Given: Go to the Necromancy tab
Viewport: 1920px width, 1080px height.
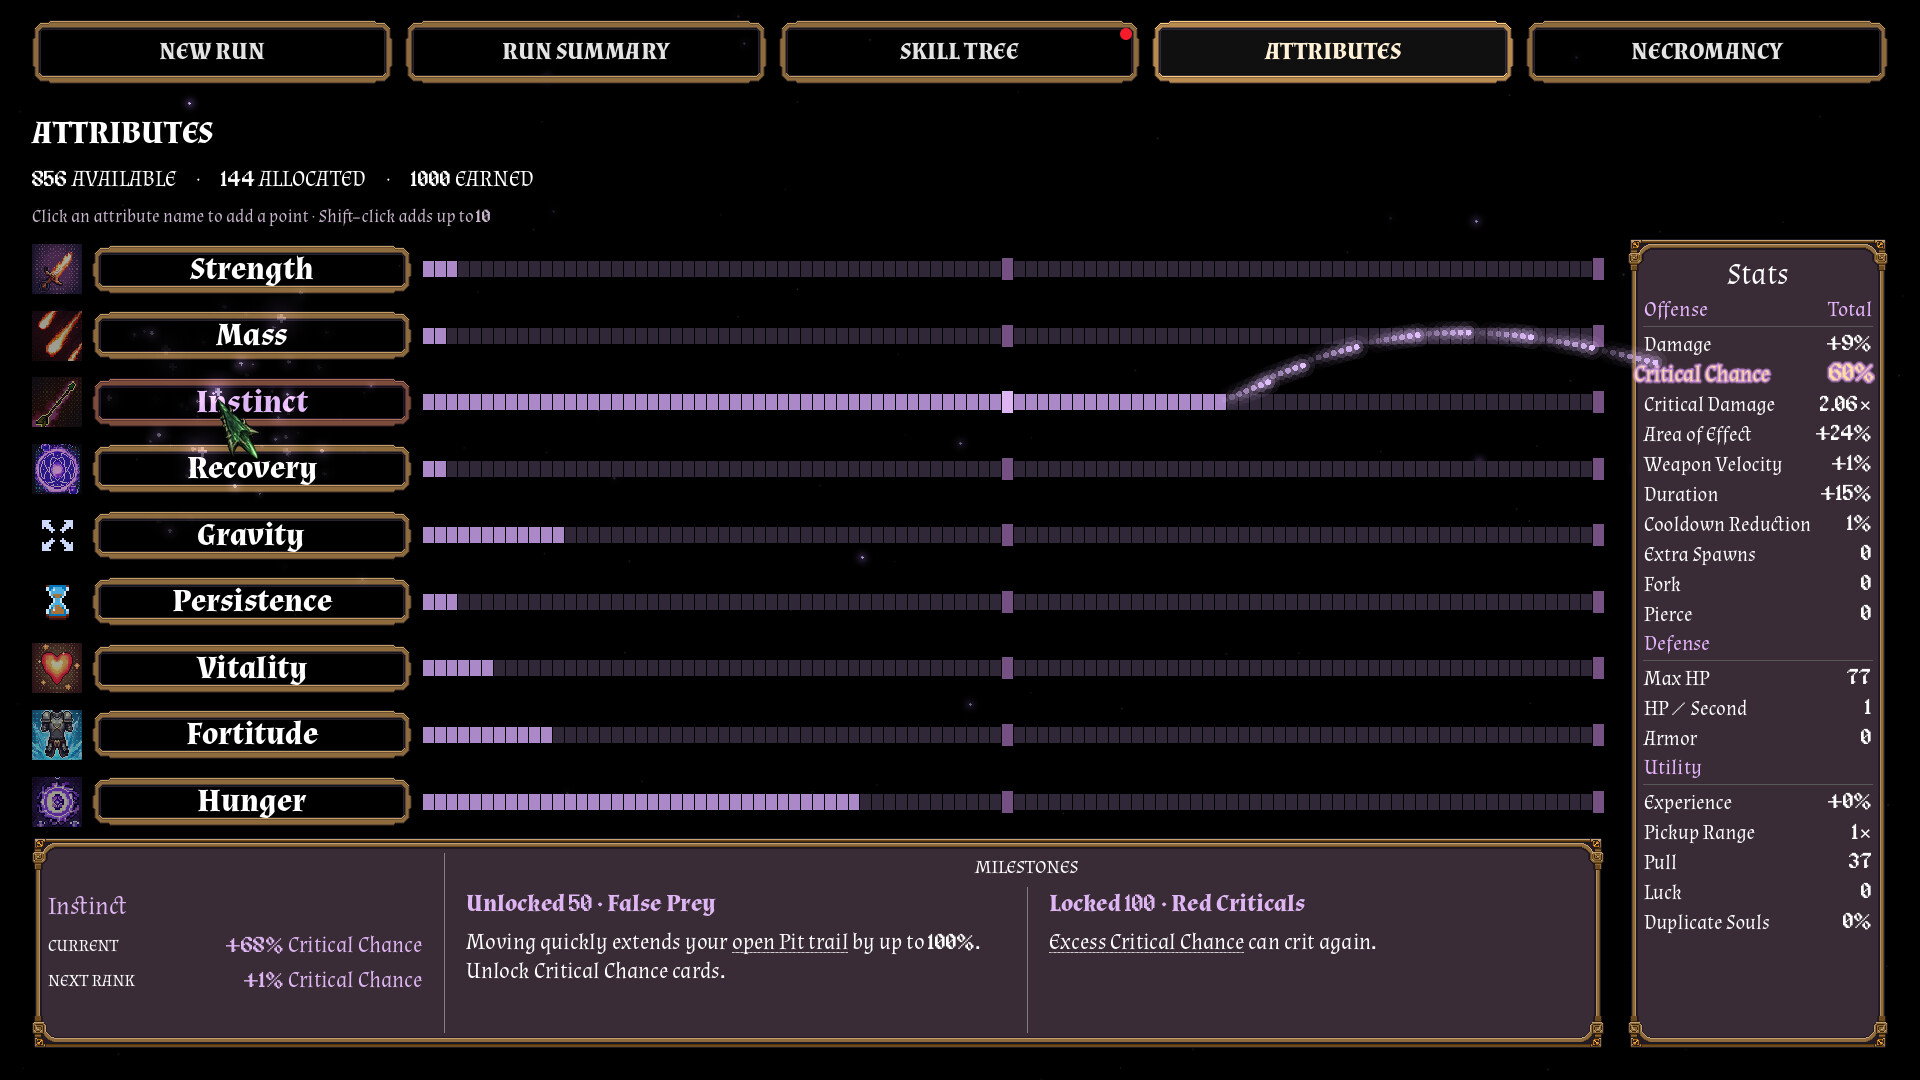Looking at the screenshot, I should point(1707,52).
